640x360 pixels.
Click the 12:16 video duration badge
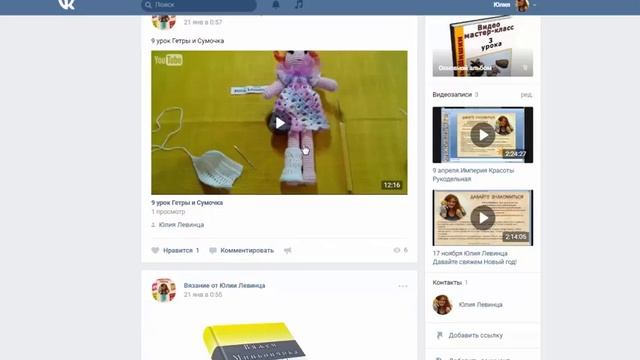tap(392, 185)
